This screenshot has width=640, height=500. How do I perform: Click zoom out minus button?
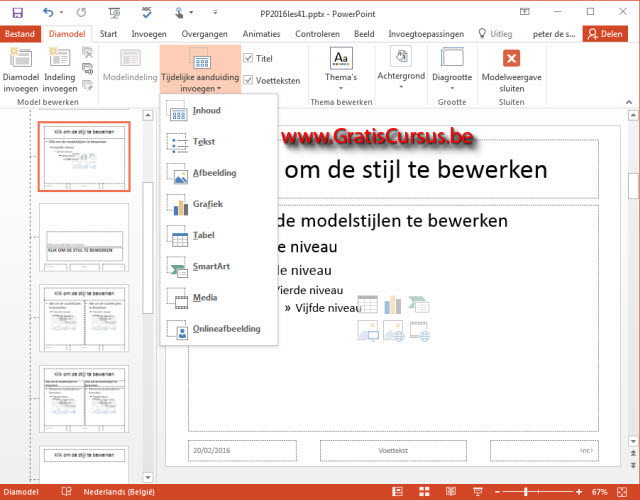pyautogui.click(x=498, y=492)
